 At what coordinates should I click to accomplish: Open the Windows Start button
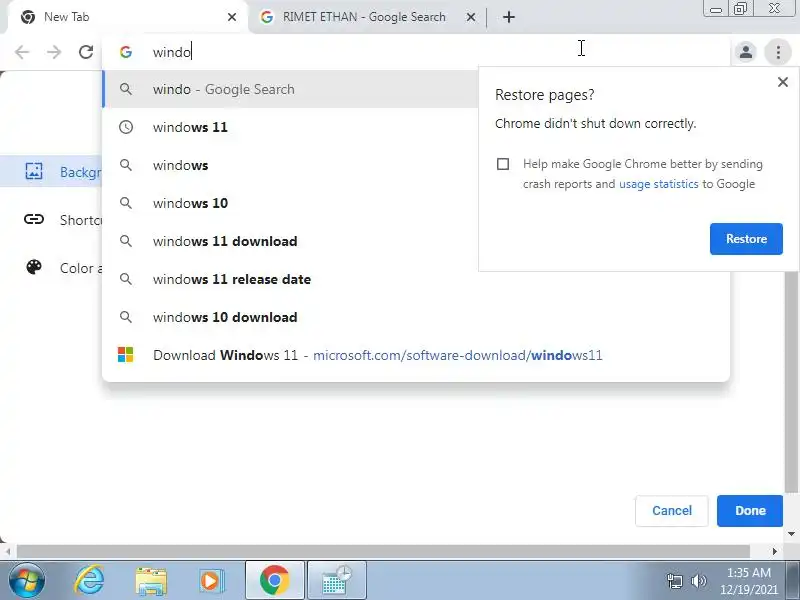26,581
